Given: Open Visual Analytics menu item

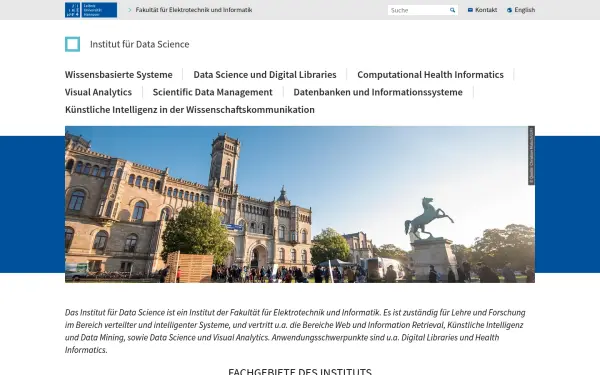Looking at the screenshot, I should pos(98,92).
